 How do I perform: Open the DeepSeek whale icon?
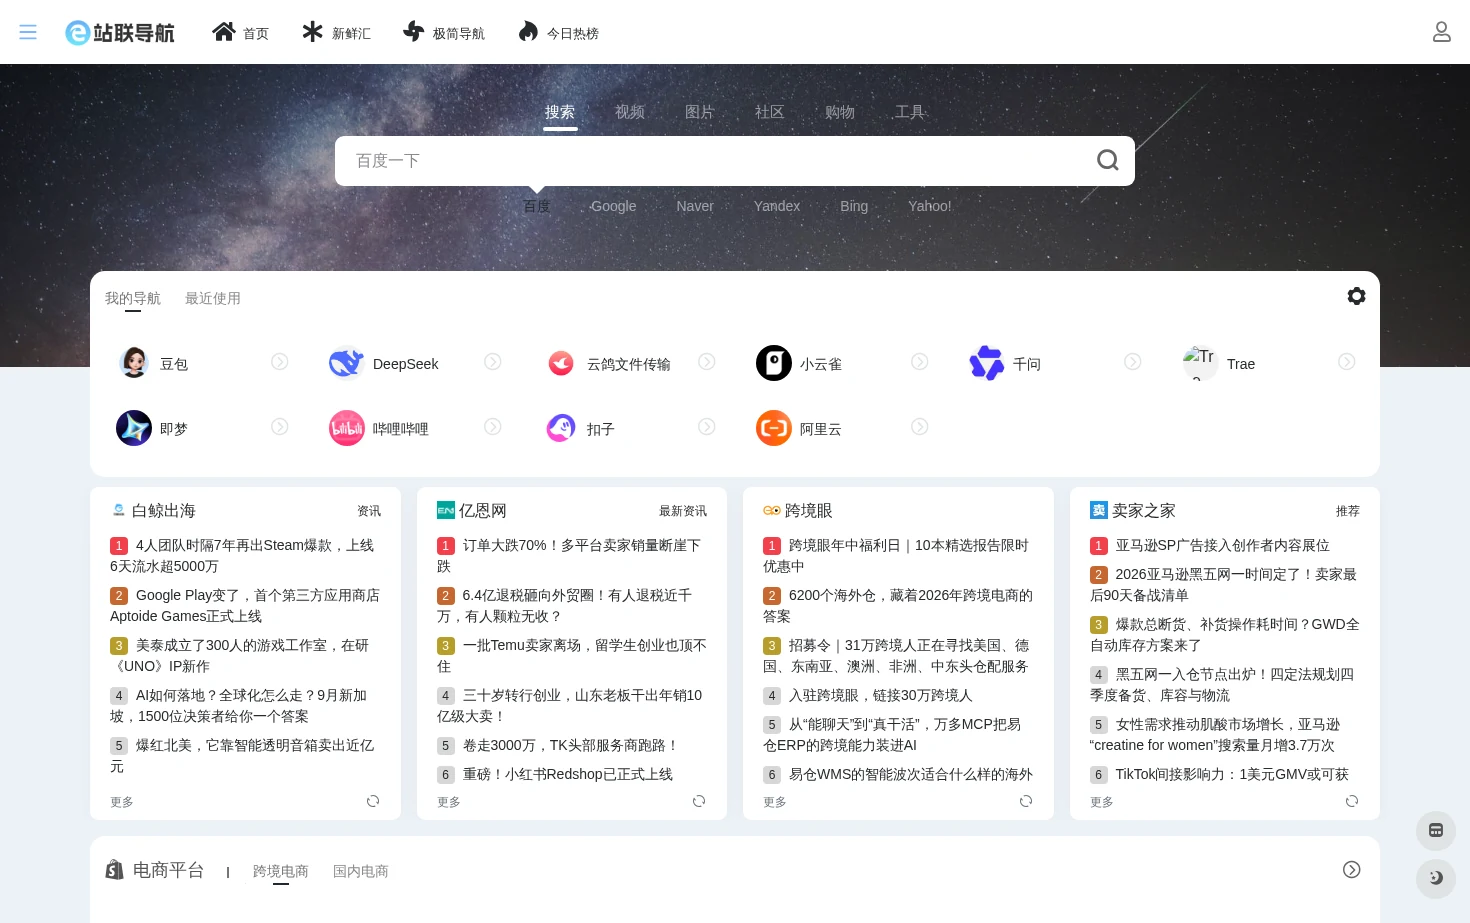click(347, 363)
